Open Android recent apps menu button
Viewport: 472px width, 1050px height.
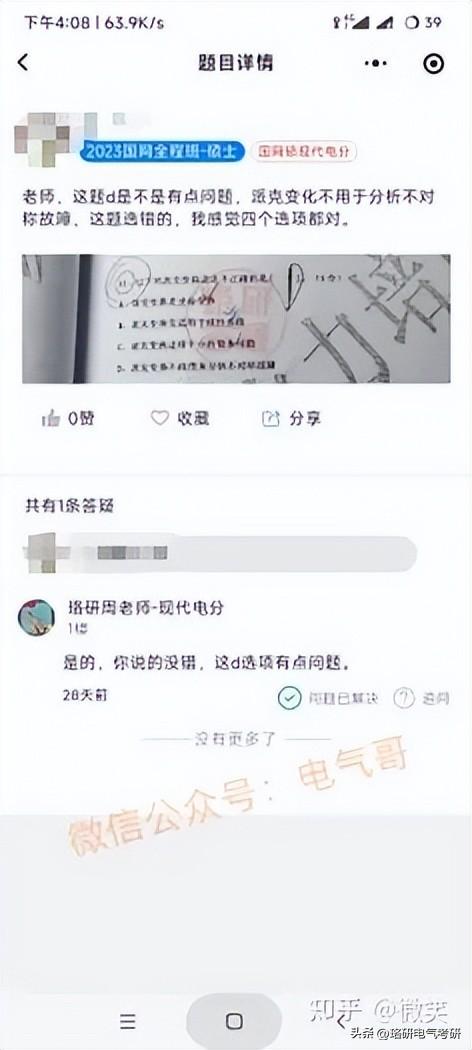tap(128, 1021)
